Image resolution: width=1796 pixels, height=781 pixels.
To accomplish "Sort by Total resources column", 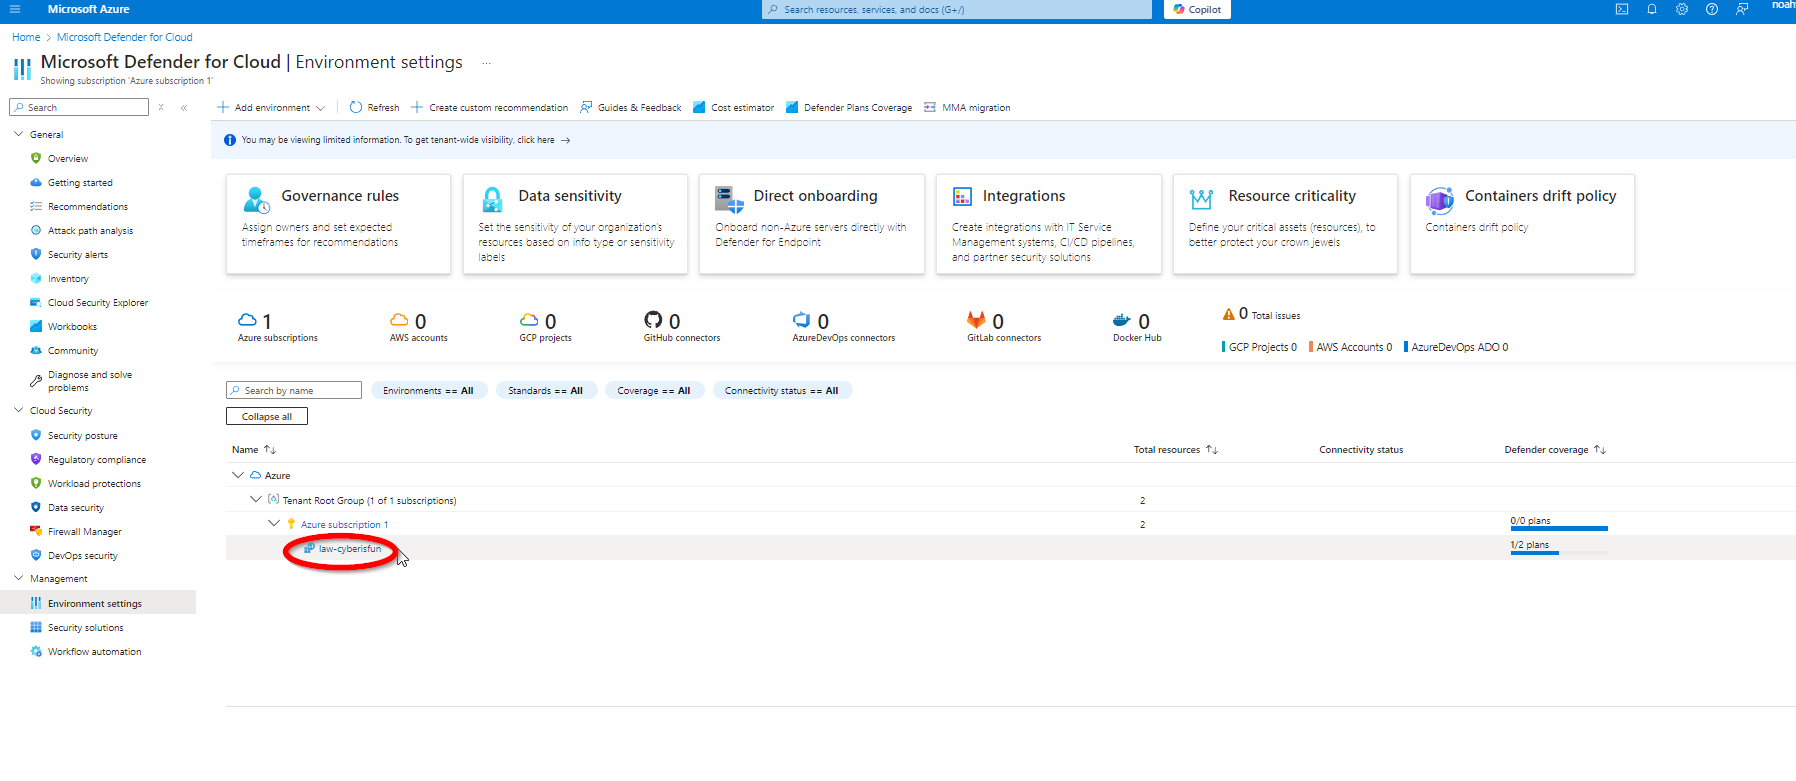I will click(x=1176, y=449).
